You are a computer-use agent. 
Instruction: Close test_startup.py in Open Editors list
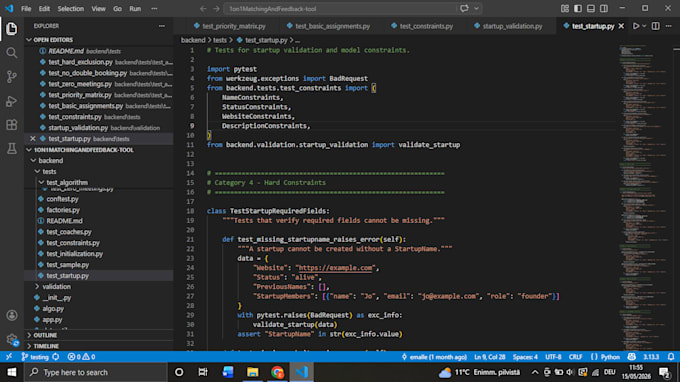point(33,139)
